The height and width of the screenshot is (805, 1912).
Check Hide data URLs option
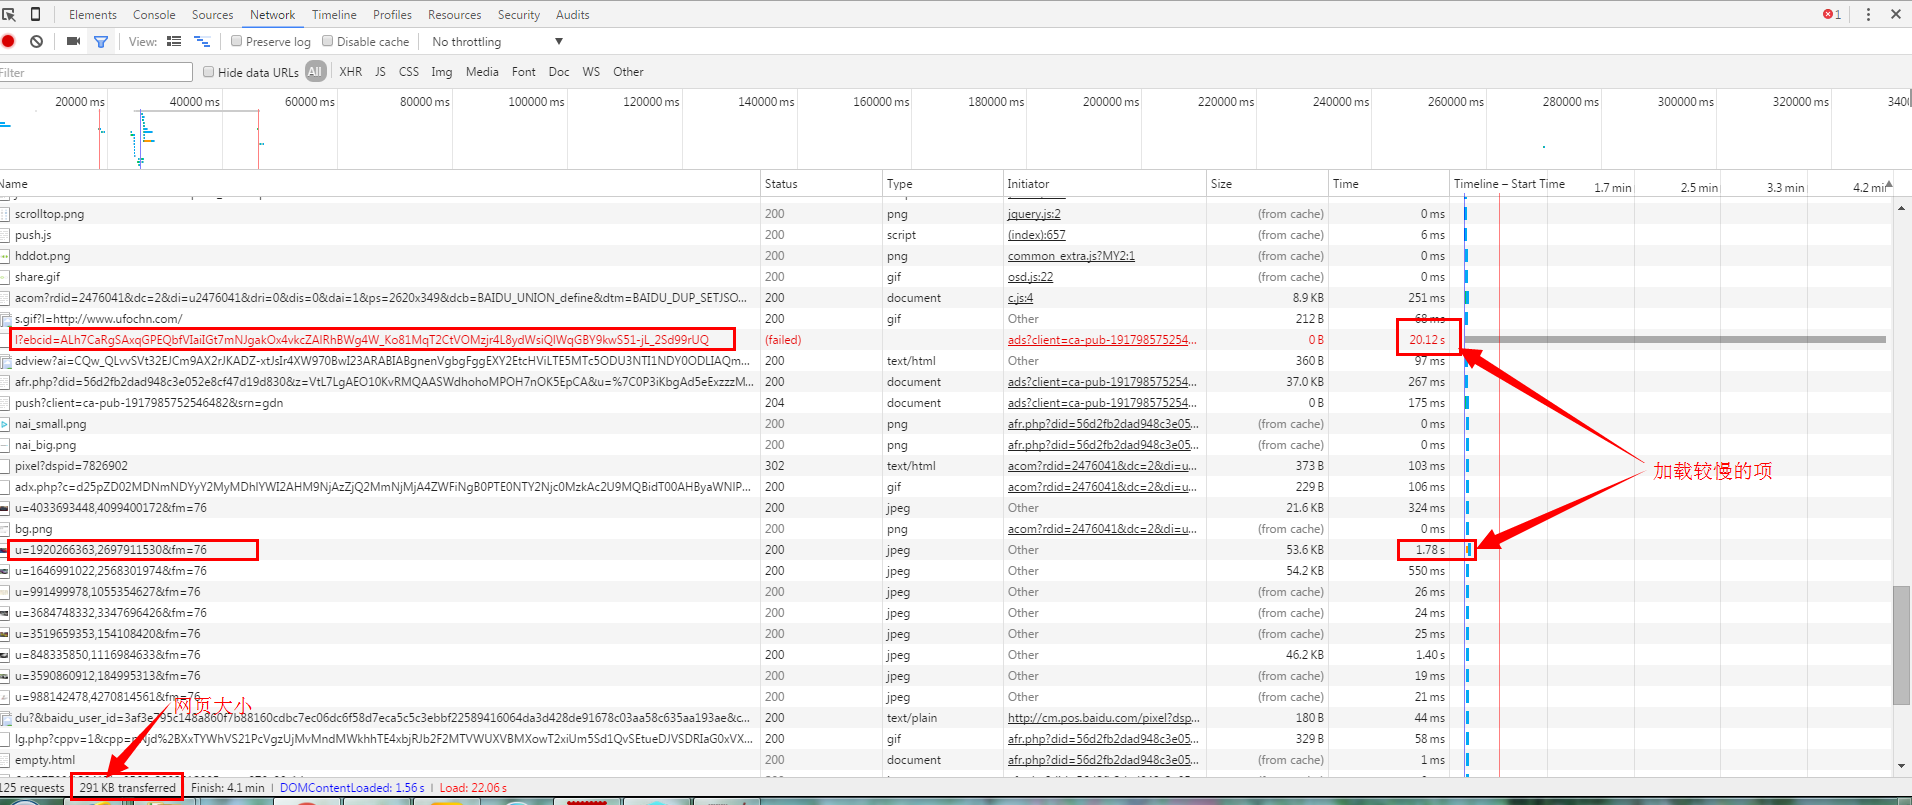tap(208, 72)
